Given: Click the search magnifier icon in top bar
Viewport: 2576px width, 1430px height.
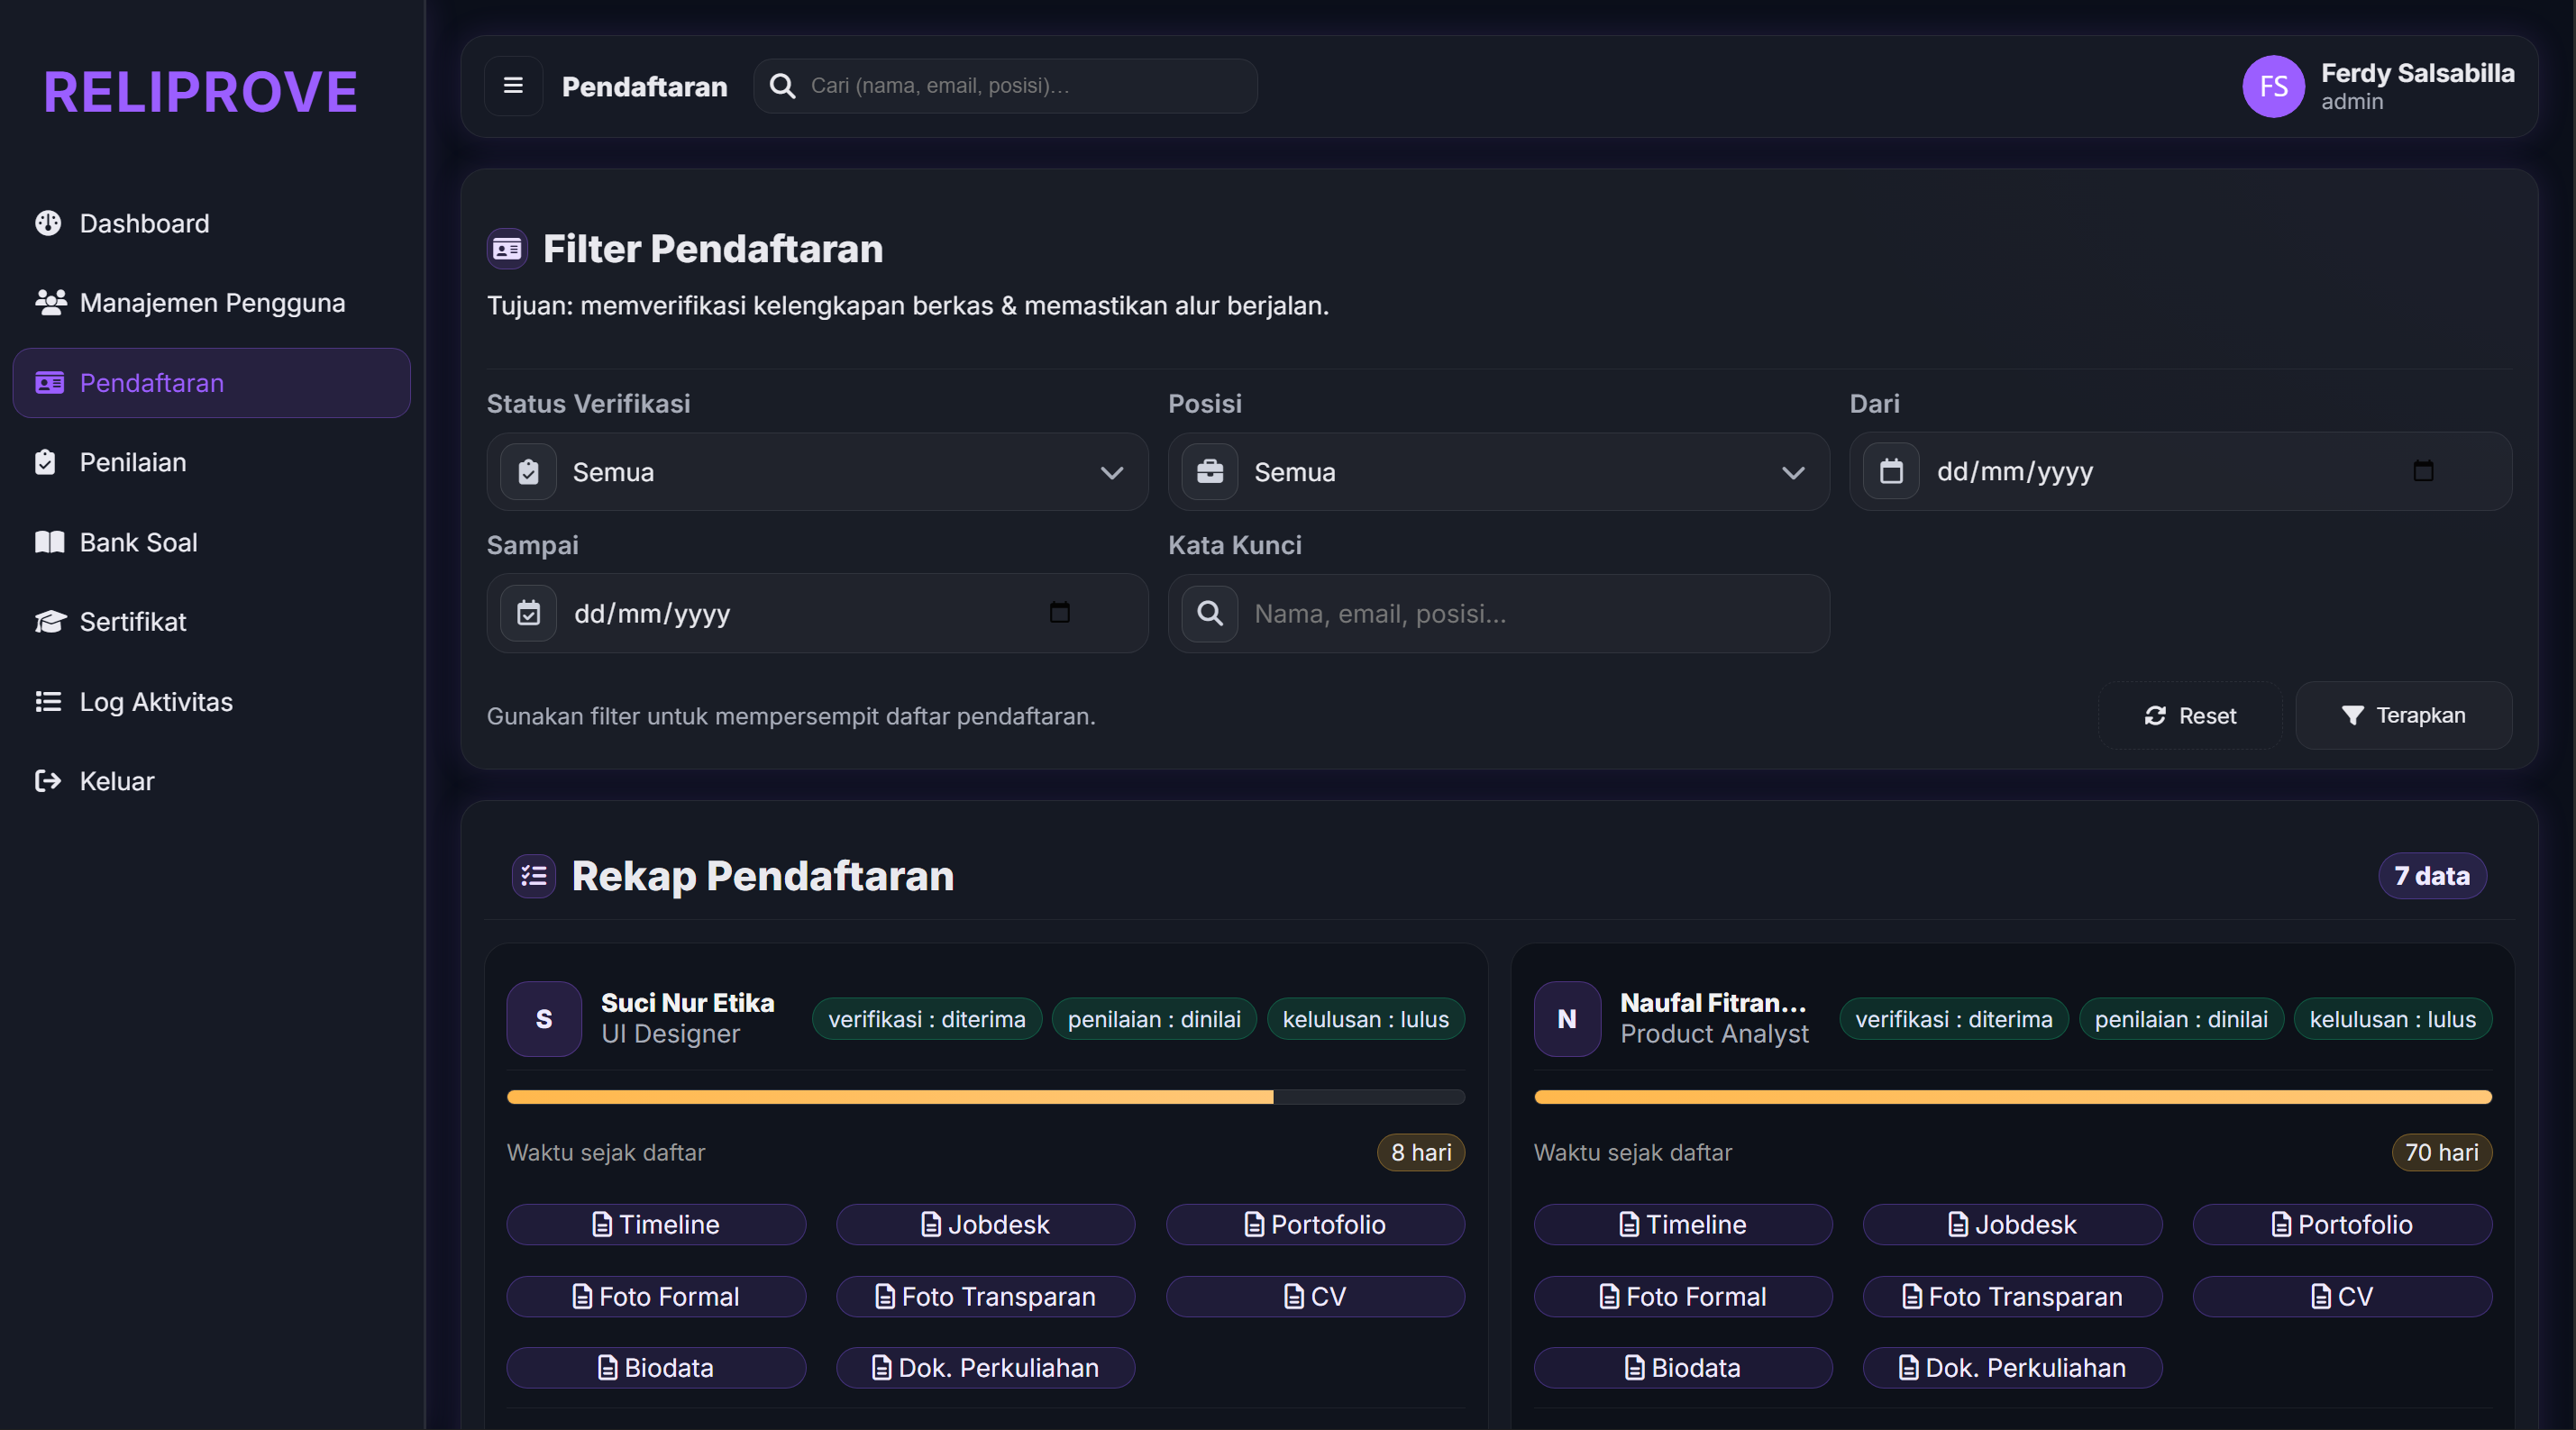Looking at the screenshot, I should coord(782,86).
